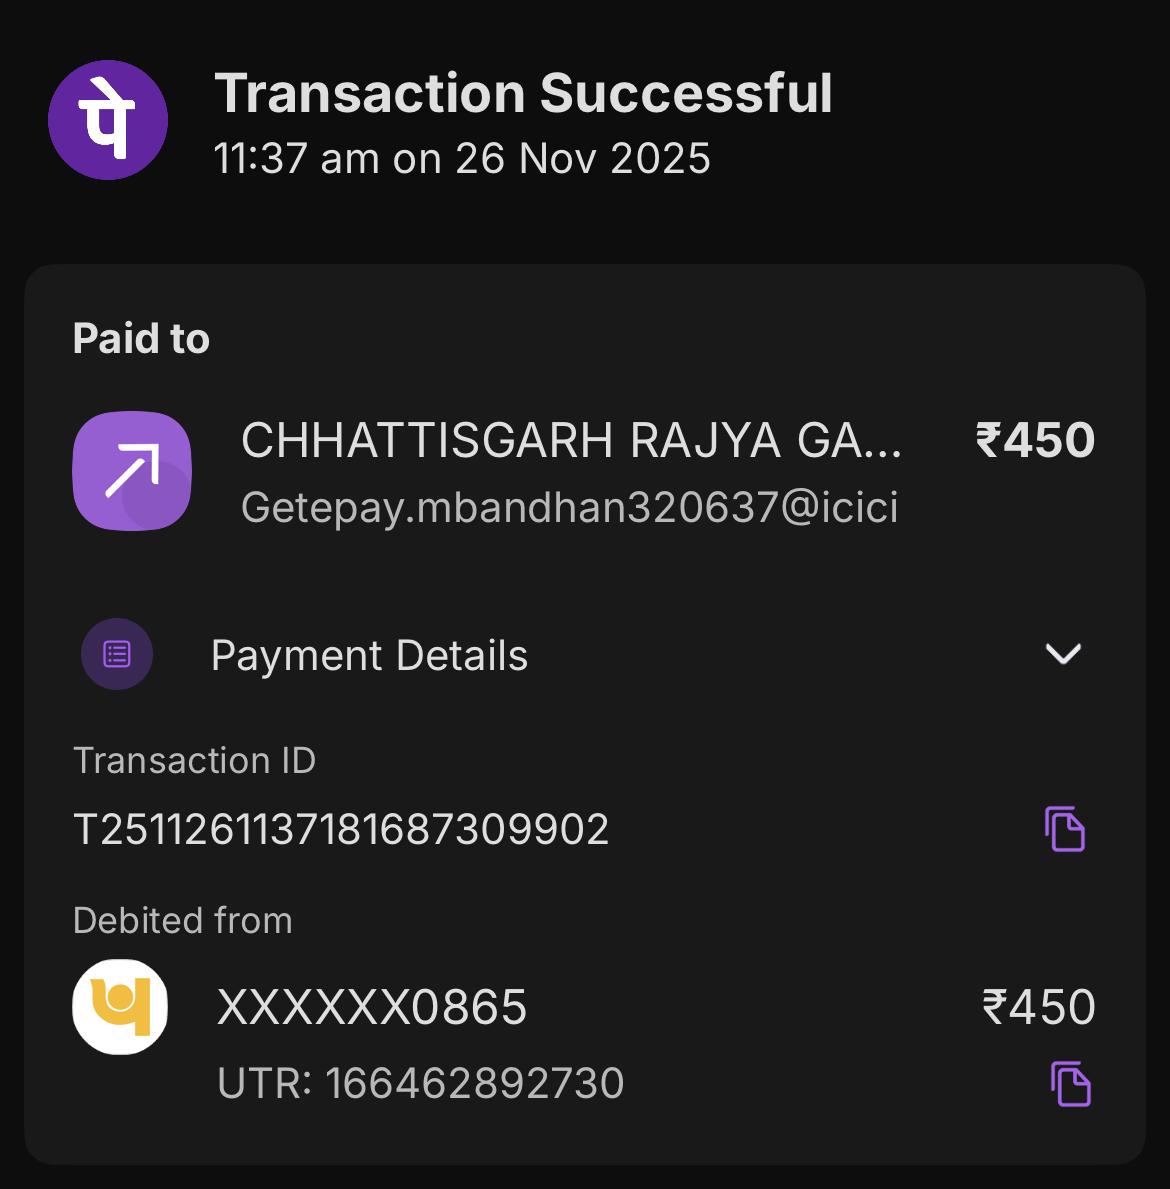Open recipient CHHATTISGARH RAJYA GA... name
This screenshot has width=1170, height=1189.
point(571,441)
